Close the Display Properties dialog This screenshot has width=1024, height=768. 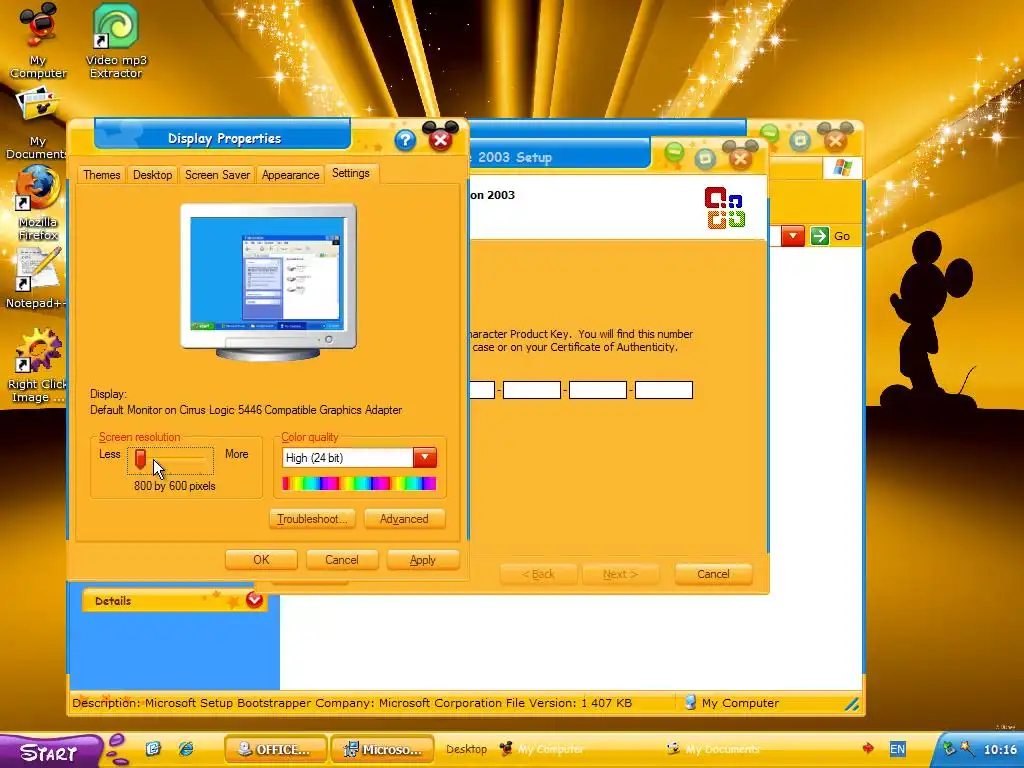(440, 139)
